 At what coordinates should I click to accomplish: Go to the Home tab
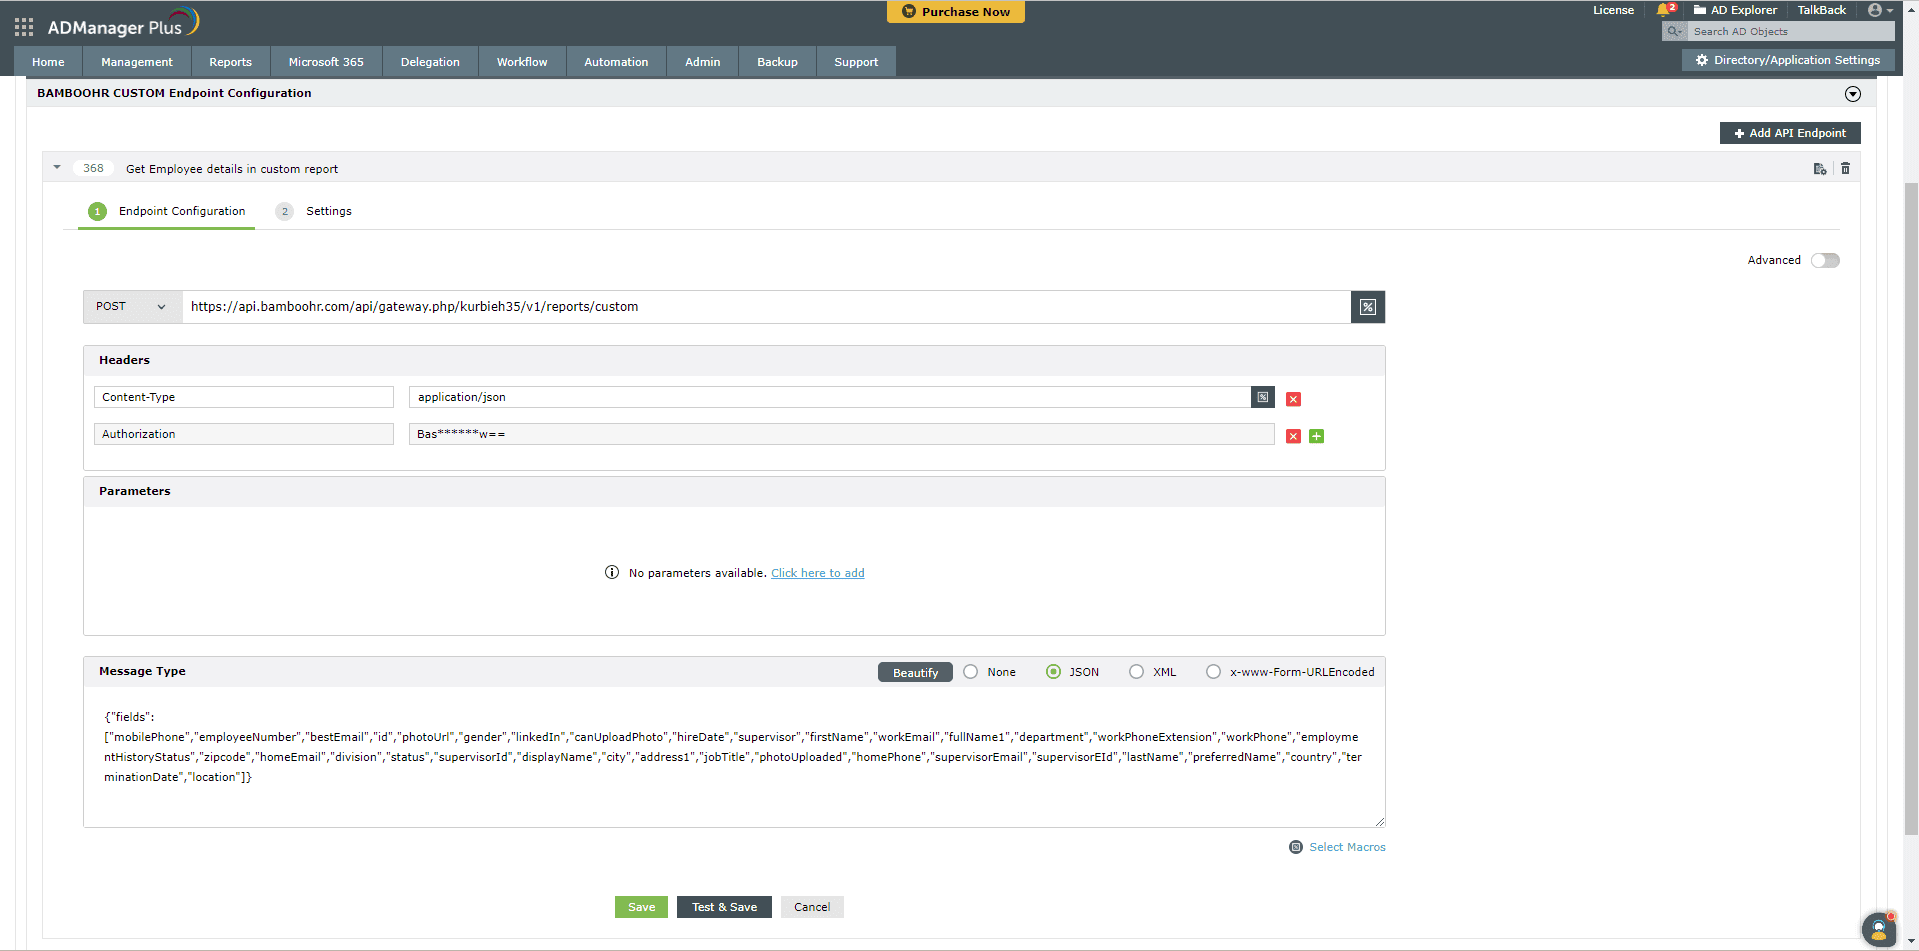[x=48, y=62]
